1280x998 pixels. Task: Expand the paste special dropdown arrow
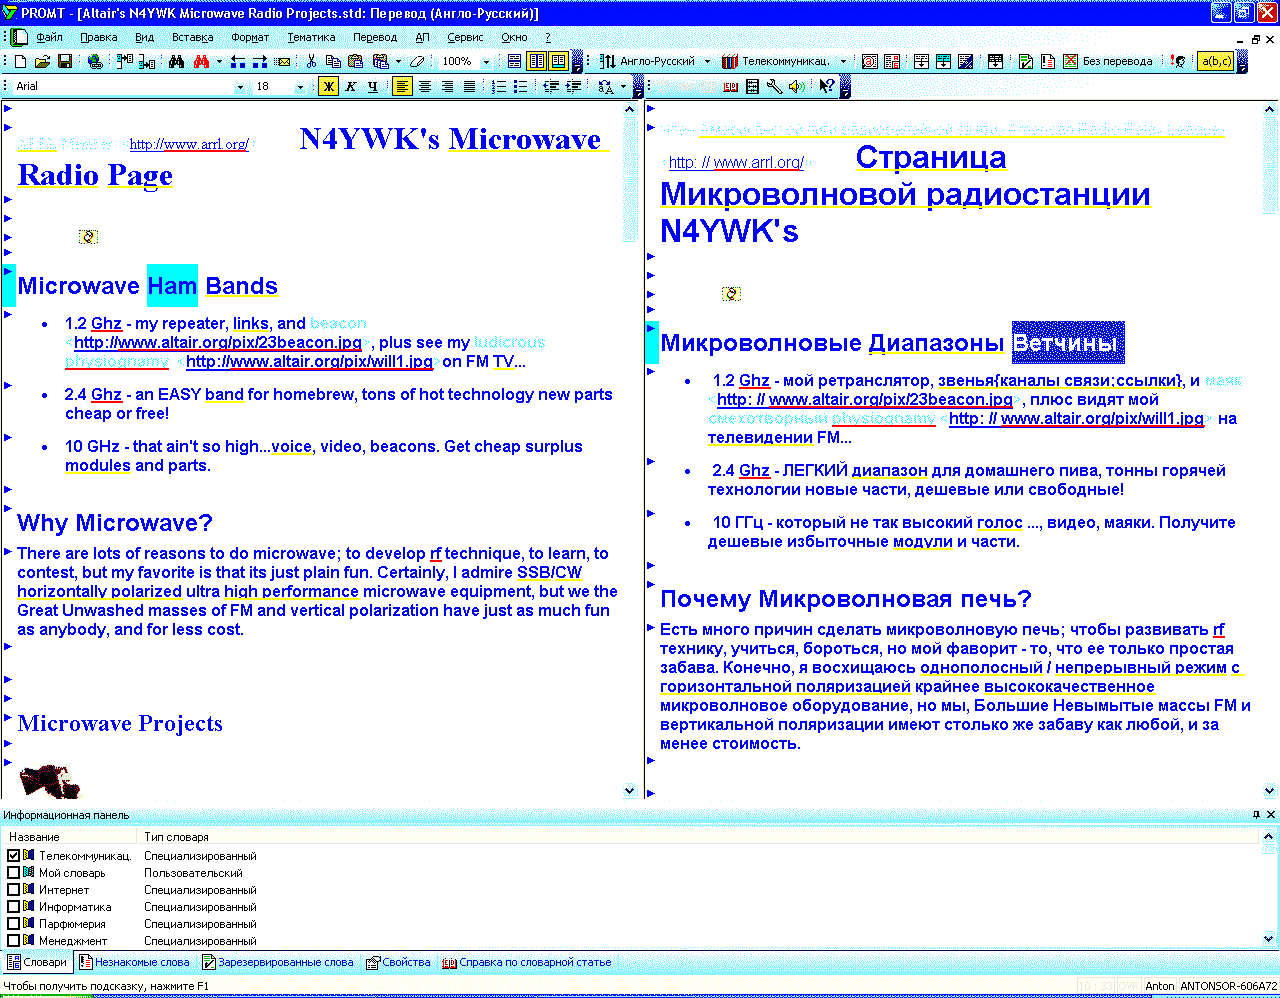tap(398, 61)
